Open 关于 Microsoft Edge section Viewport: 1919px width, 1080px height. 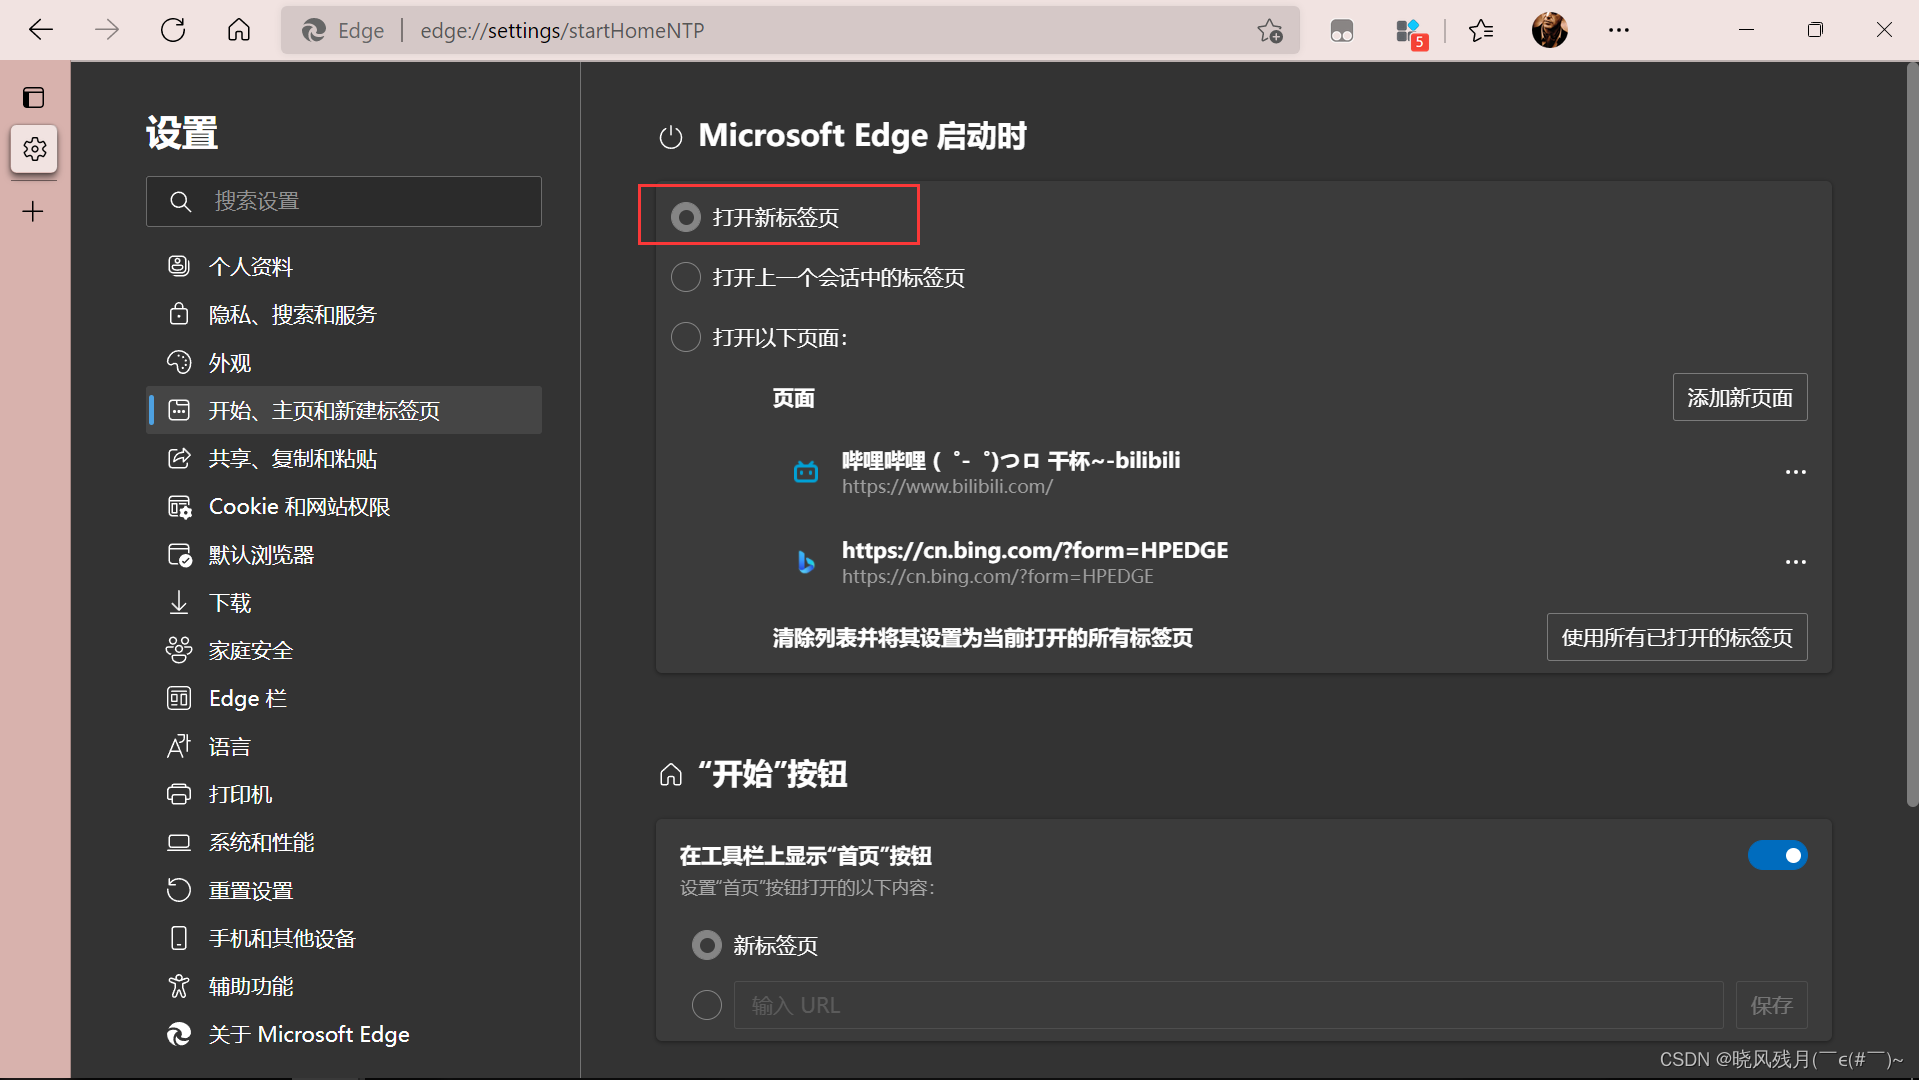pyautogui.click(x=344, y=1034)
